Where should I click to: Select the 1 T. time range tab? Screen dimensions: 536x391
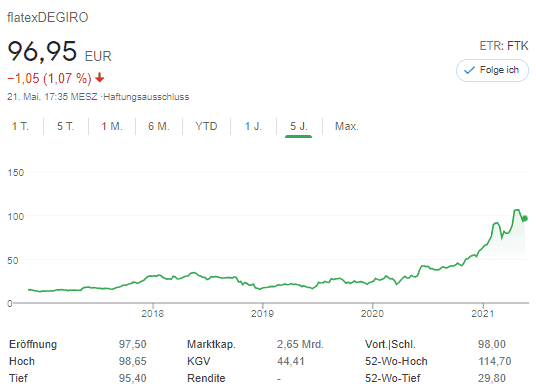[21, 126]
